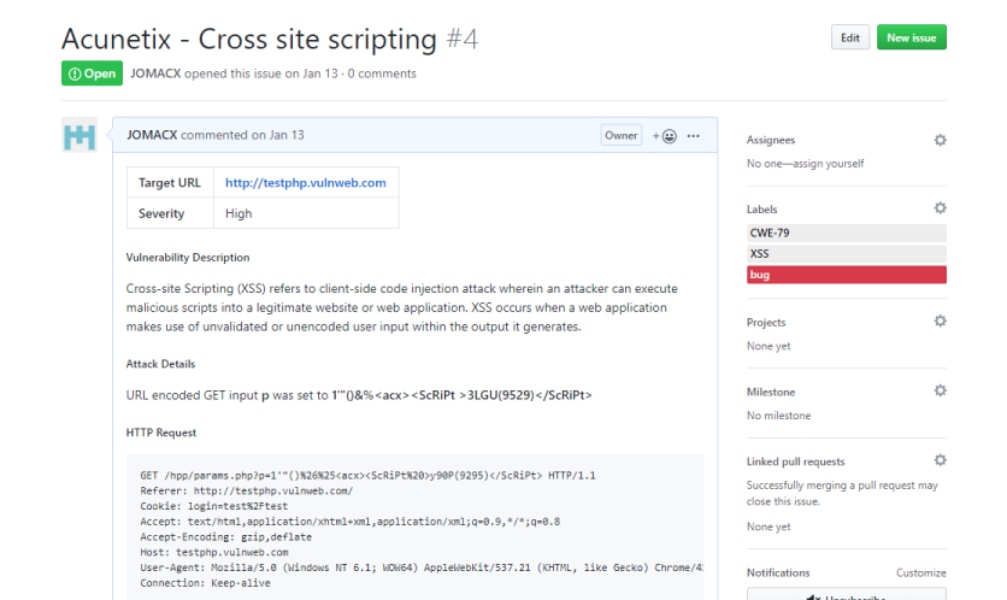The height and width of the screenshot is (600, 1007).
Task: Add an emoji reaction to the comment
Action: [665, 136]
